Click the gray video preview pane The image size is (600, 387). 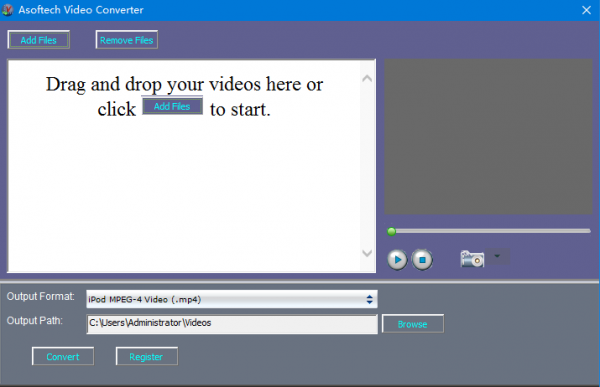coord(488,136)
